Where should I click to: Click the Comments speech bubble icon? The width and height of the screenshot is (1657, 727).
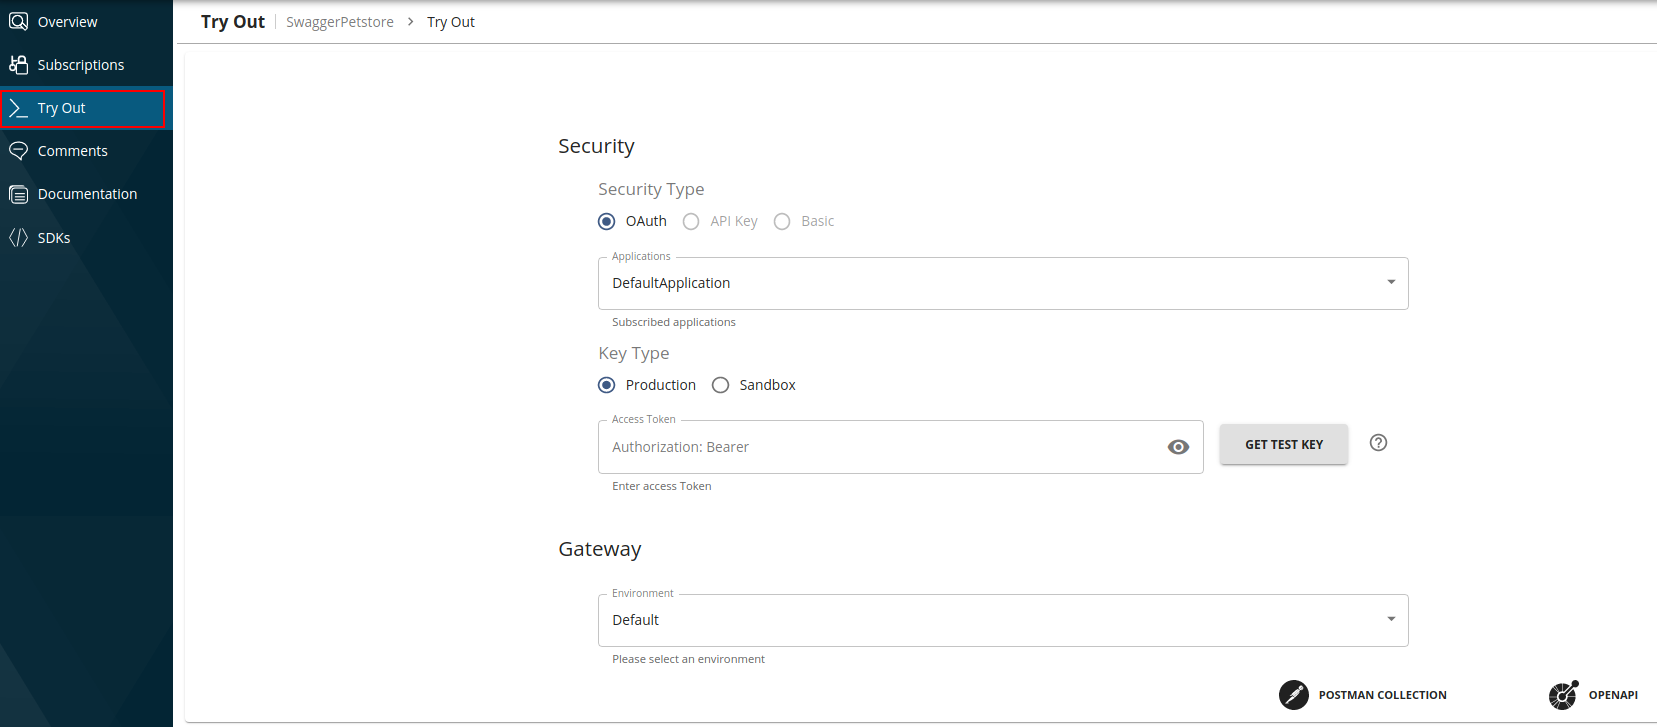pos(18,151)
